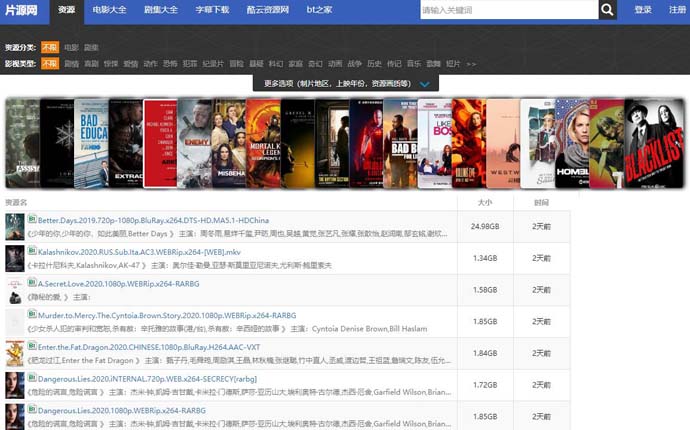Click the 时间 column header
690x430 pixels.
[x=541, y=202]
